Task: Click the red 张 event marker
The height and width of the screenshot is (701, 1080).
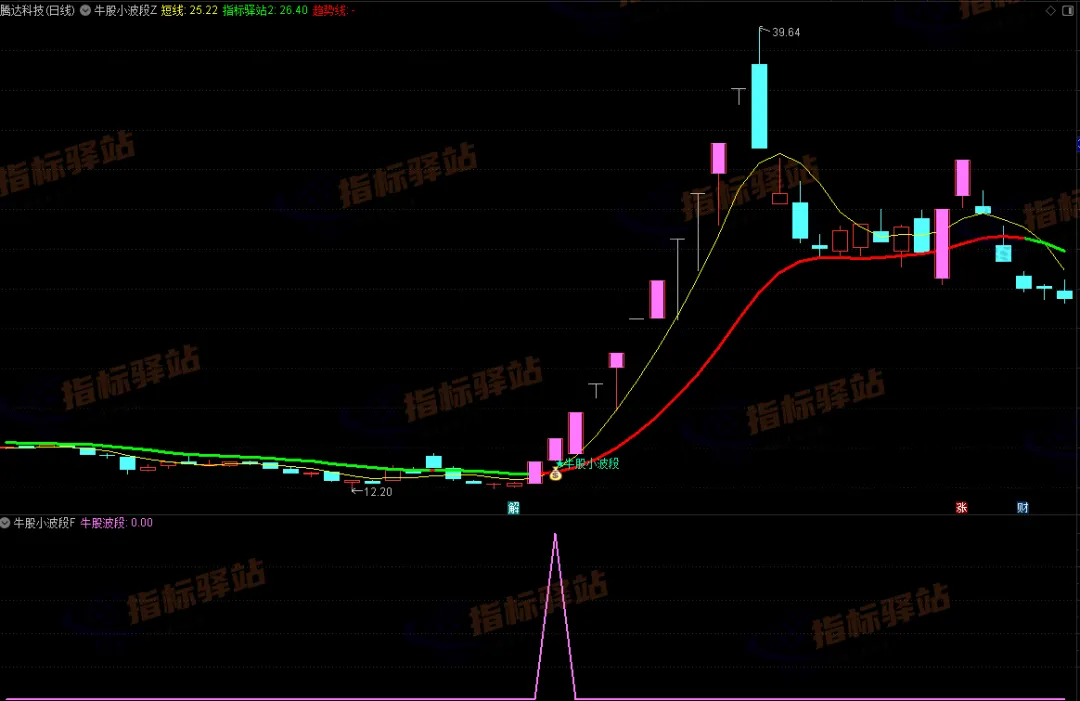Action: coord(962,508)
